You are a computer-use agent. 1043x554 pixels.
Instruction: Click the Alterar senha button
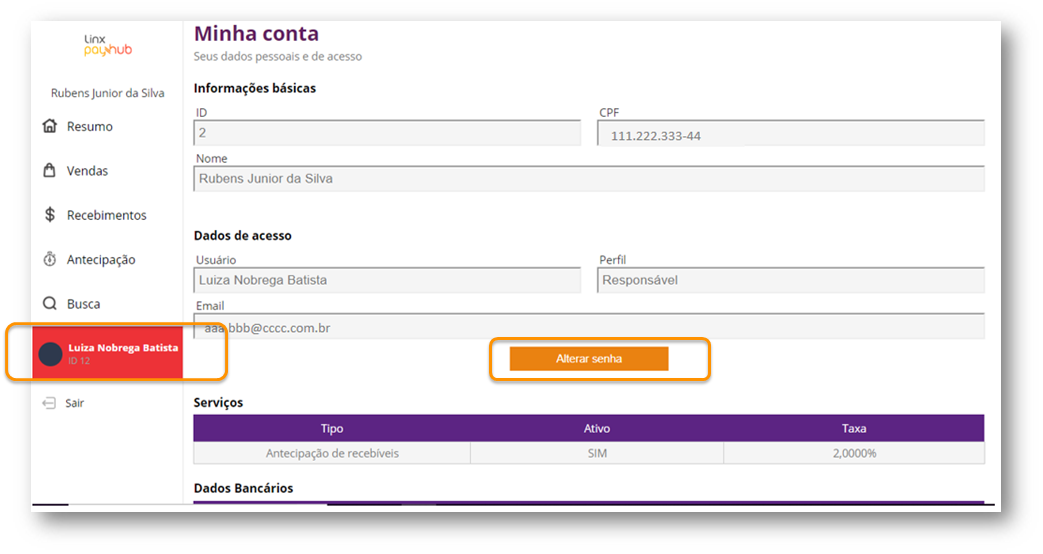point(589,358)
